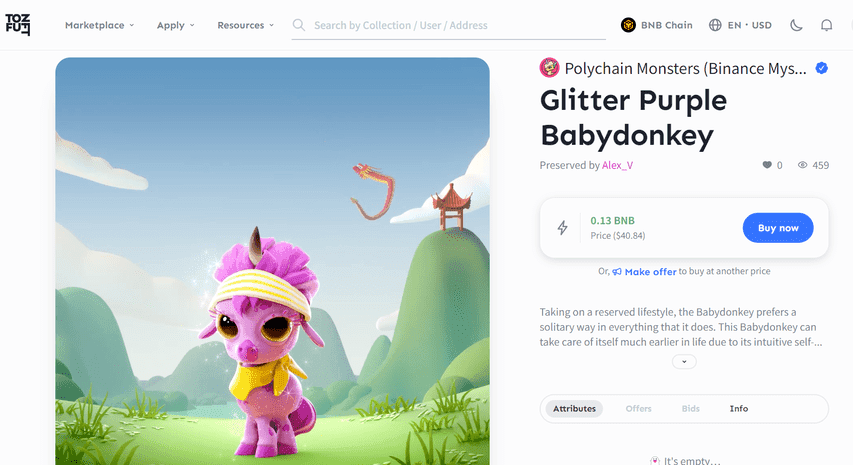Open the Apply dropdown menu
This screenshot has height=465, width=853.
pos(176,25)
